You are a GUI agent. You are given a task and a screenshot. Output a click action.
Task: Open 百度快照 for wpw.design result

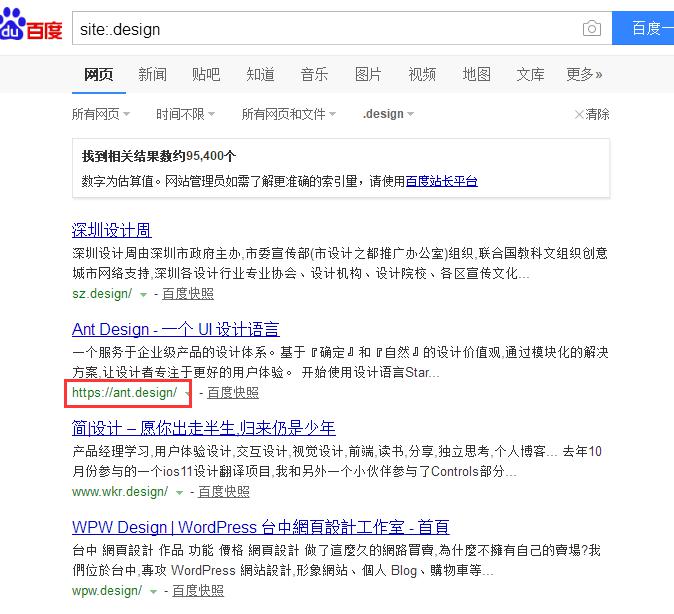tap(198, 590)
